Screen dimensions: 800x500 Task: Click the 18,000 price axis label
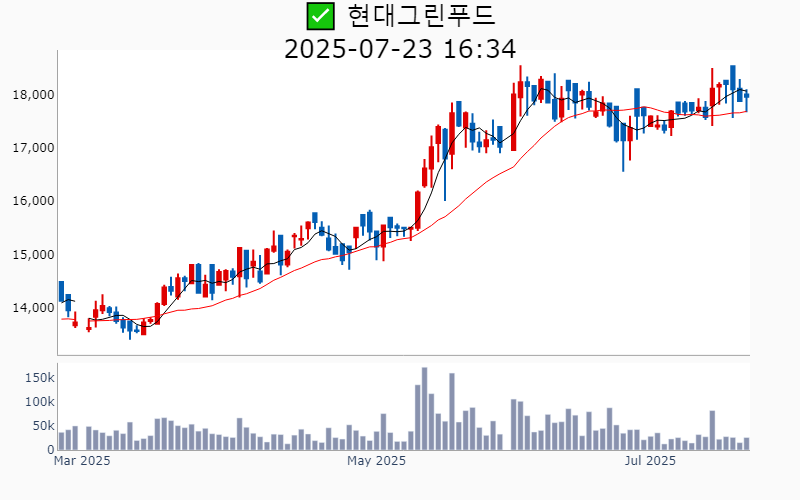[33, 95]
